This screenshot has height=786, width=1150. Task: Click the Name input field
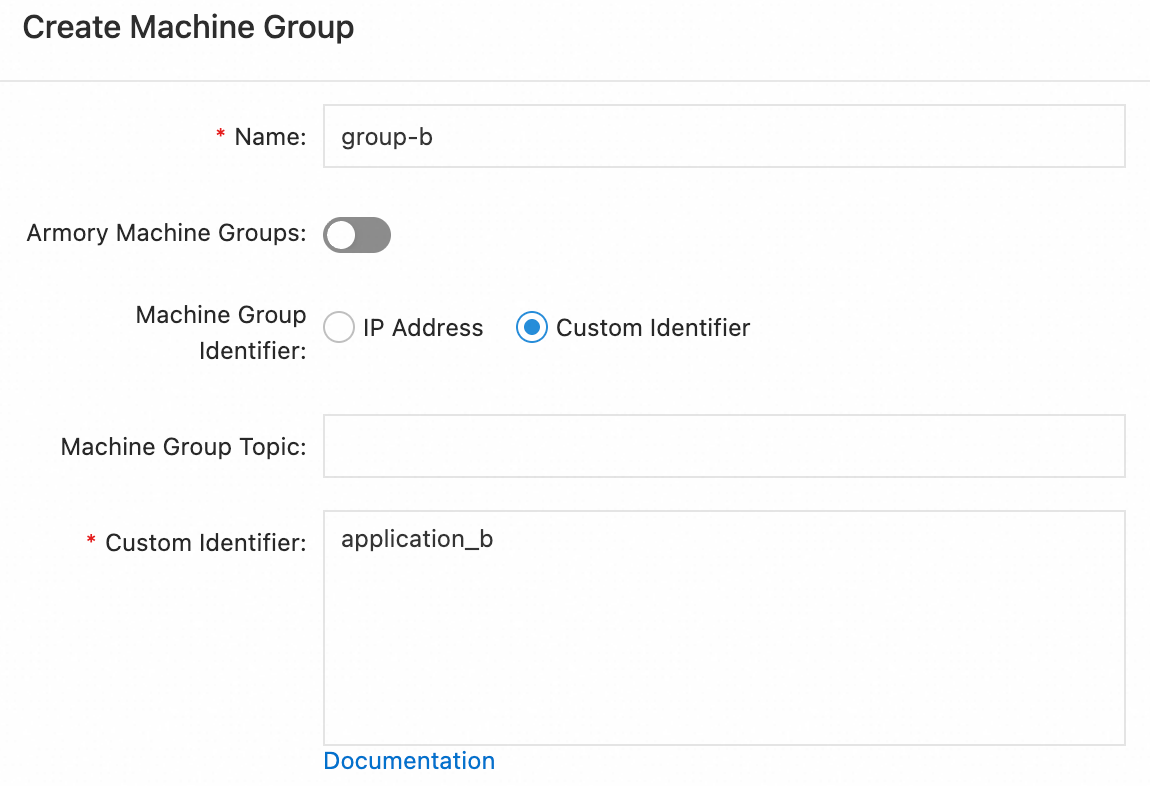724,136
